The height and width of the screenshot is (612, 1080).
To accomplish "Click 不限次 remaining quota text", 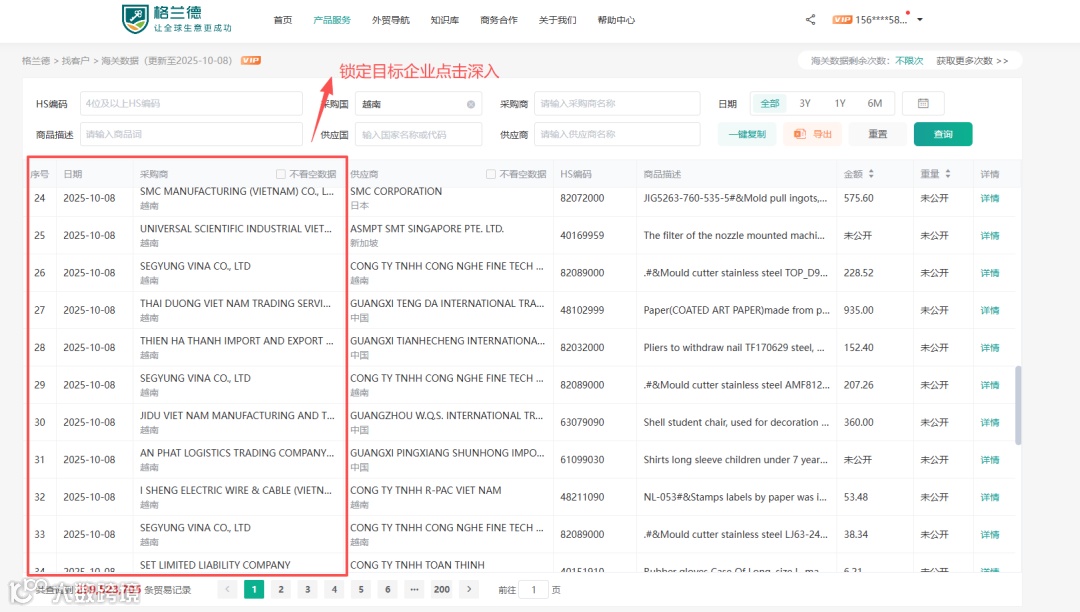I will click(x=909, y=61).
